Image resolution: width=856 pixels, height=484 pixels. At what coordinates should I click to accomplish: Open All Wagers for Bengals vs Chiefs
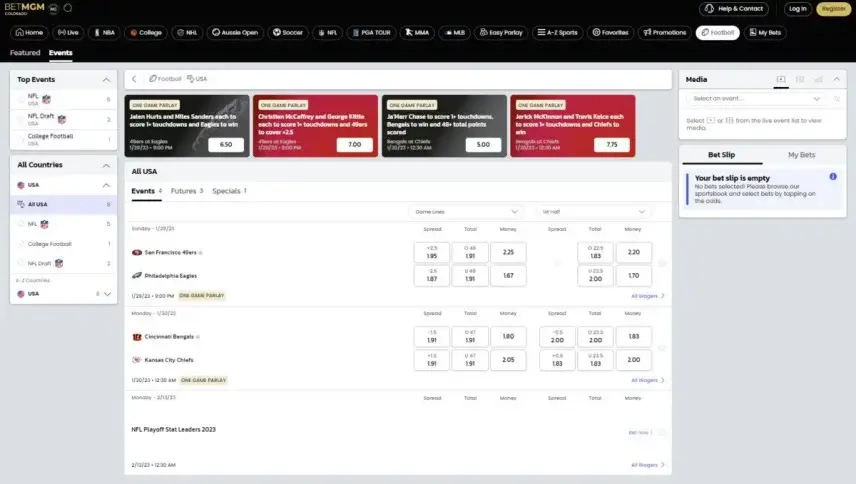pos(647,380)
